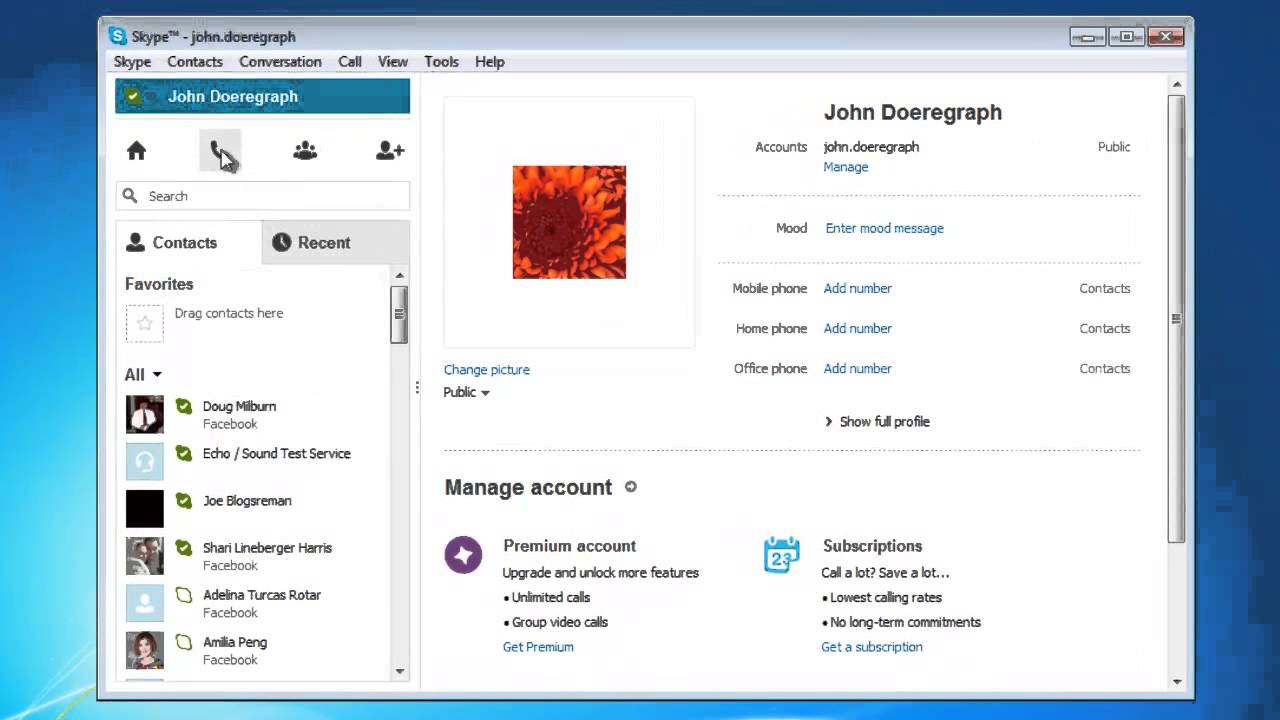Viewport: 1280px width, 720px height.
Task: Add number for Home phone
Action: coord(858,328)
